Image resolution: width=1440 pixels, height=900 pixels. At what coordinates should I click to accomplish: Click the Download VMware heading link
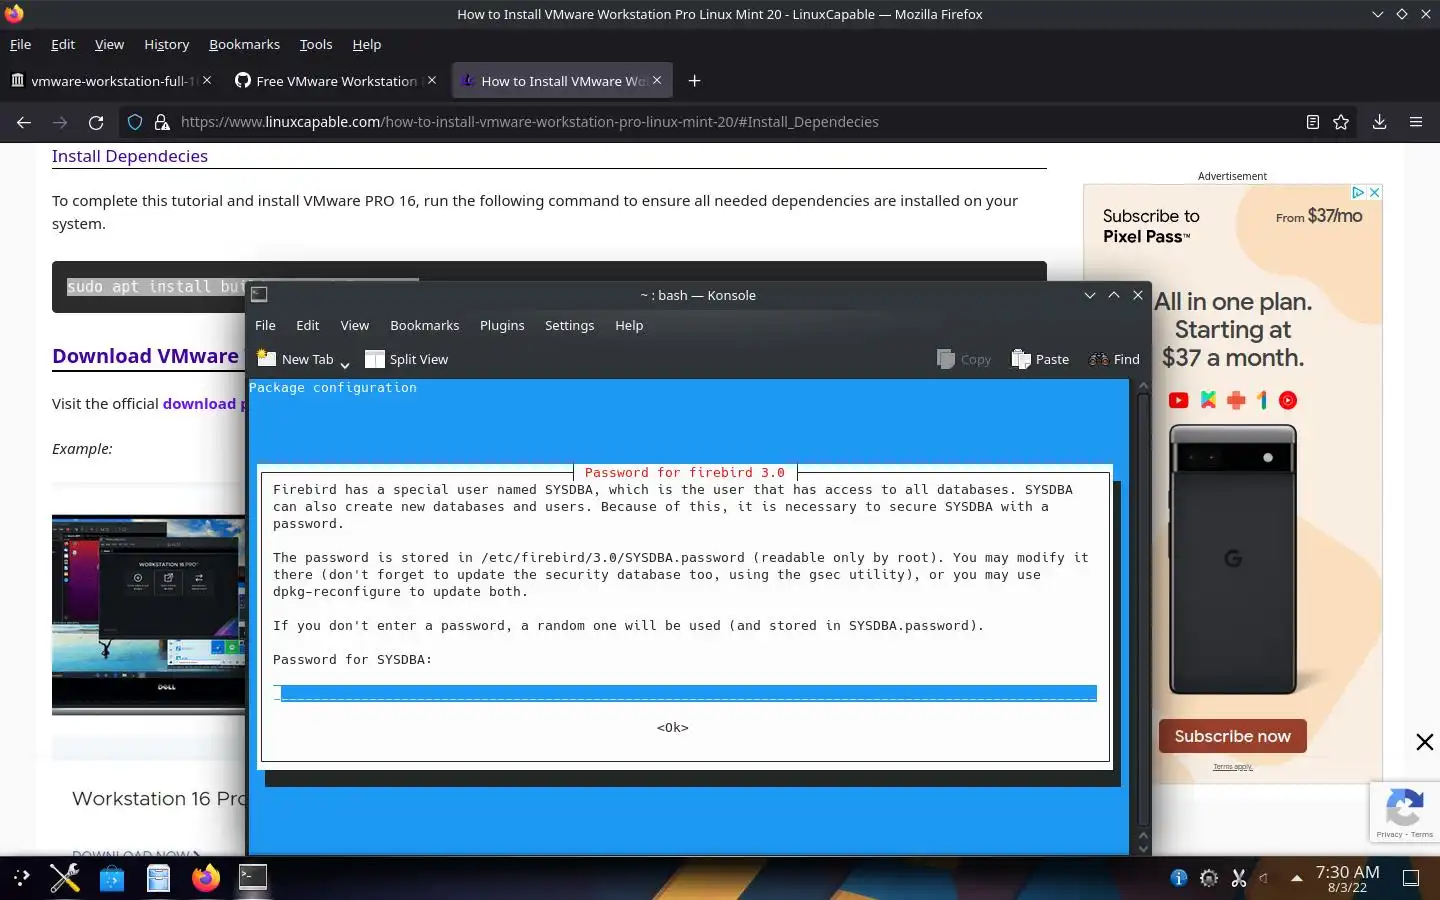click(x=146, y=356)
